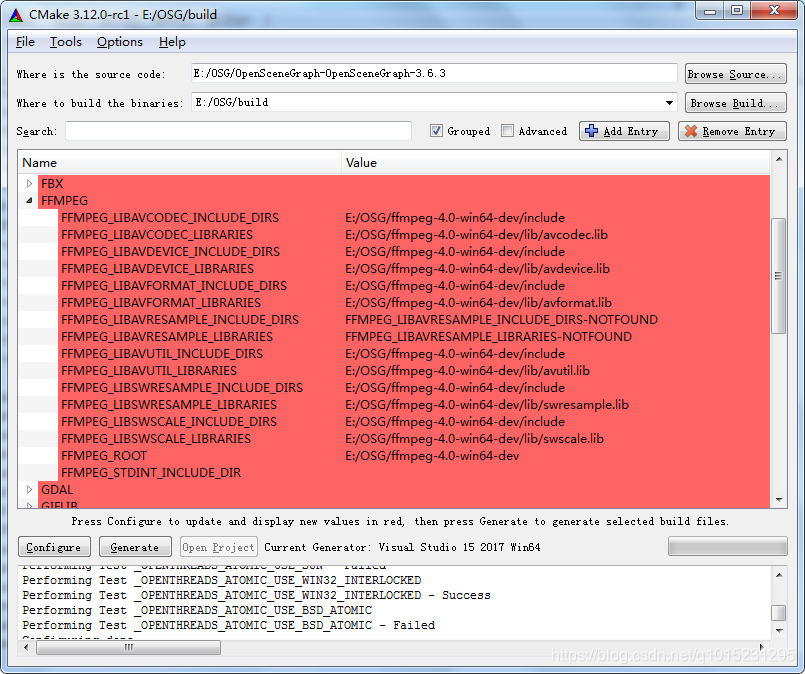Click the cache list scroll down arrow
805x674 pixels.
coord(778,499)
